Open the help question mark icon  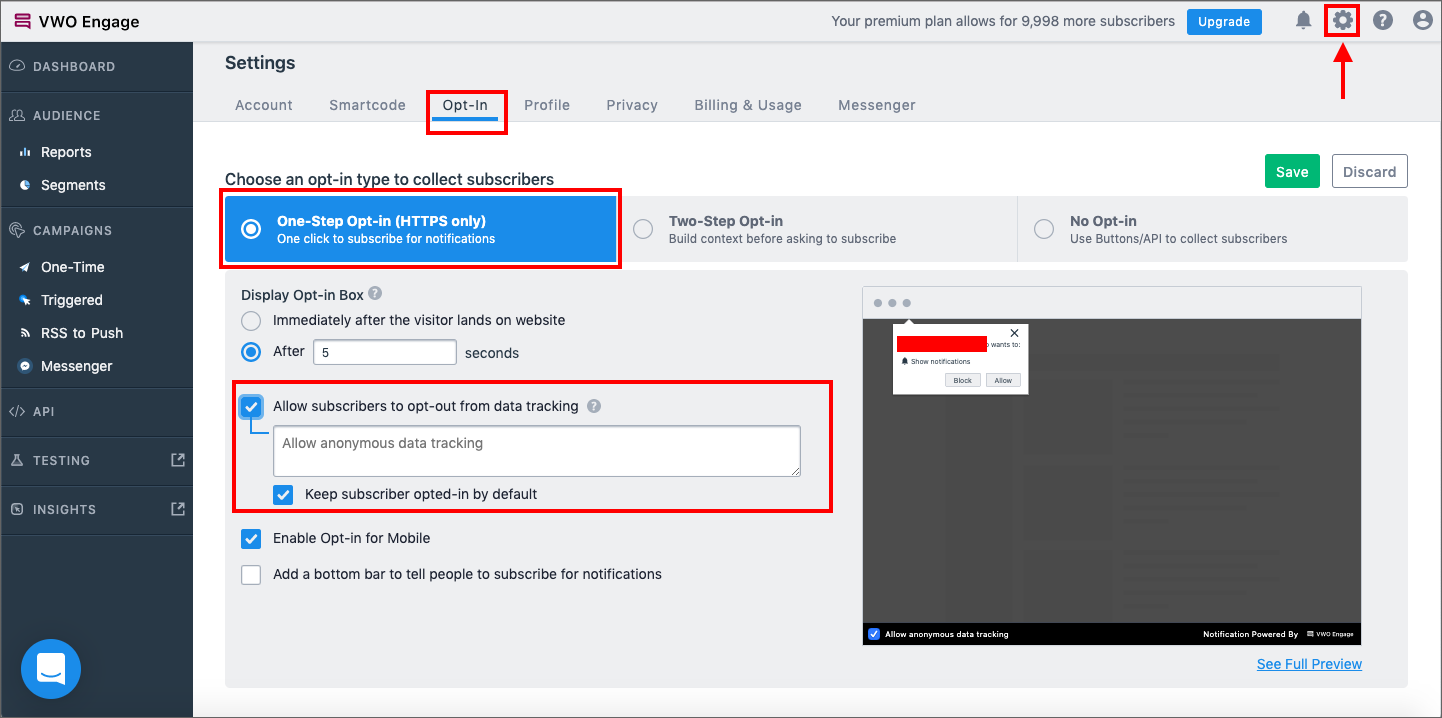pos(1383,20)
